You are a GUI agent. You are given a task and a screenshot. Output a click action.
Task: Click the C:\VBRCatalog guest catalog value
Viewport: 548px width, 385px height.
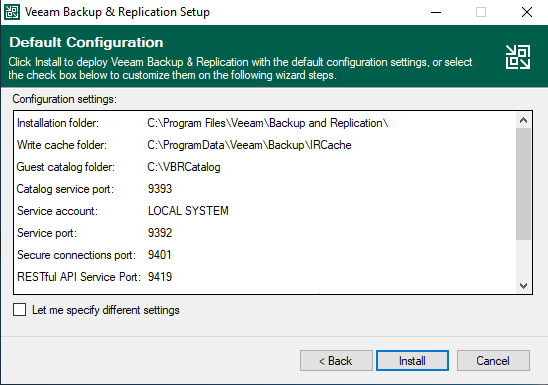[x=184, y=167]
